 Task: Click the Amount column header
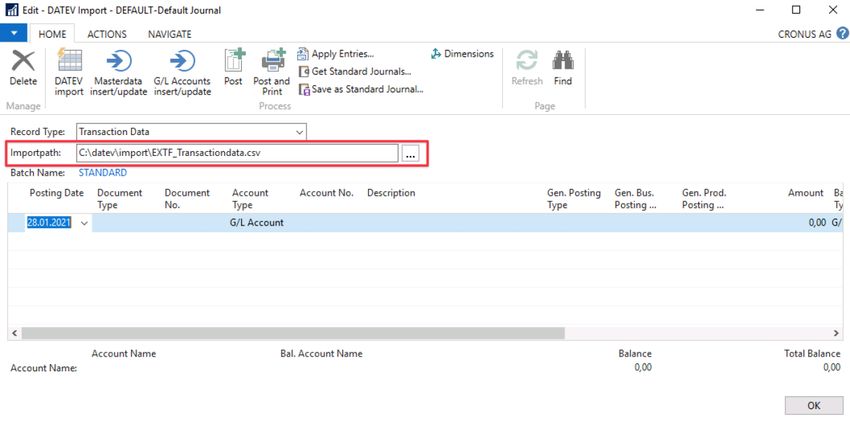tap(806, 193)
